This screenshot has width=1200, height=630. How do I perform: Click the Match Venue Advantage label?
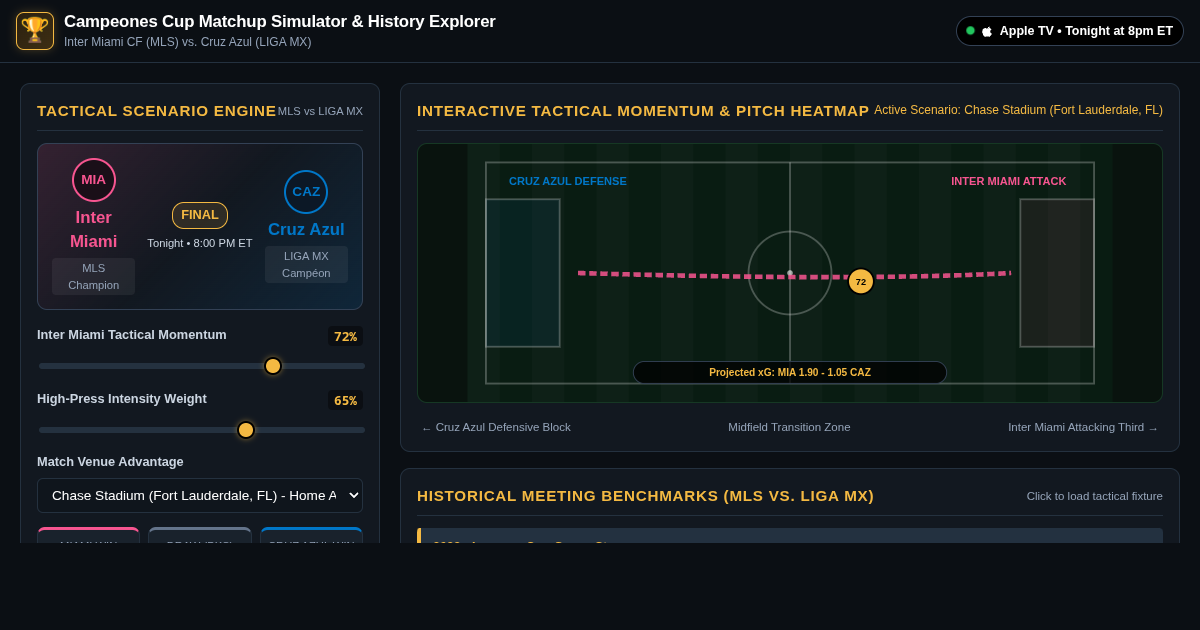point(110,462)
